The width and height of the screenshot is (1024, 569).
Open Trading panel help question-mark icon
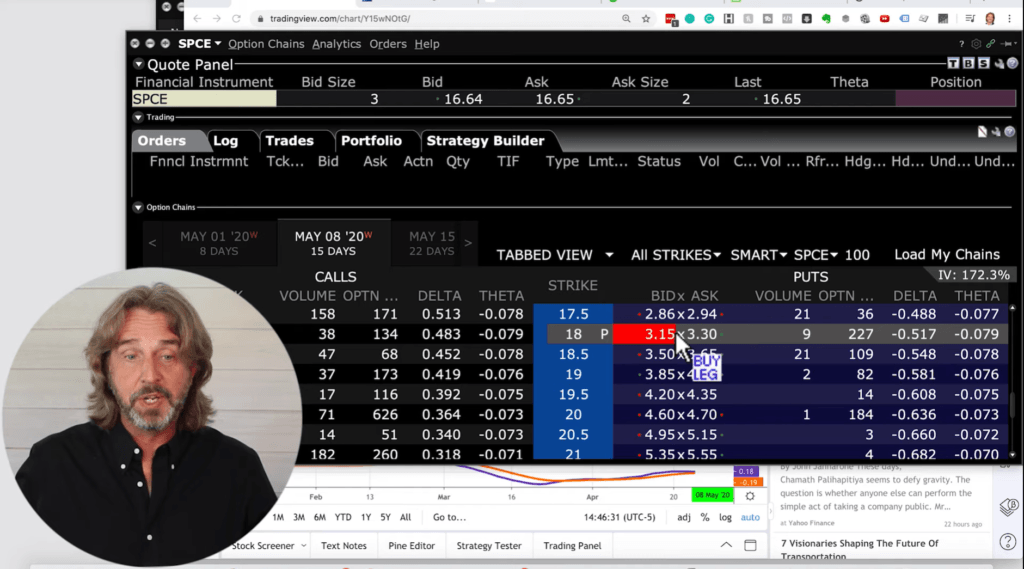point(1010,132)
